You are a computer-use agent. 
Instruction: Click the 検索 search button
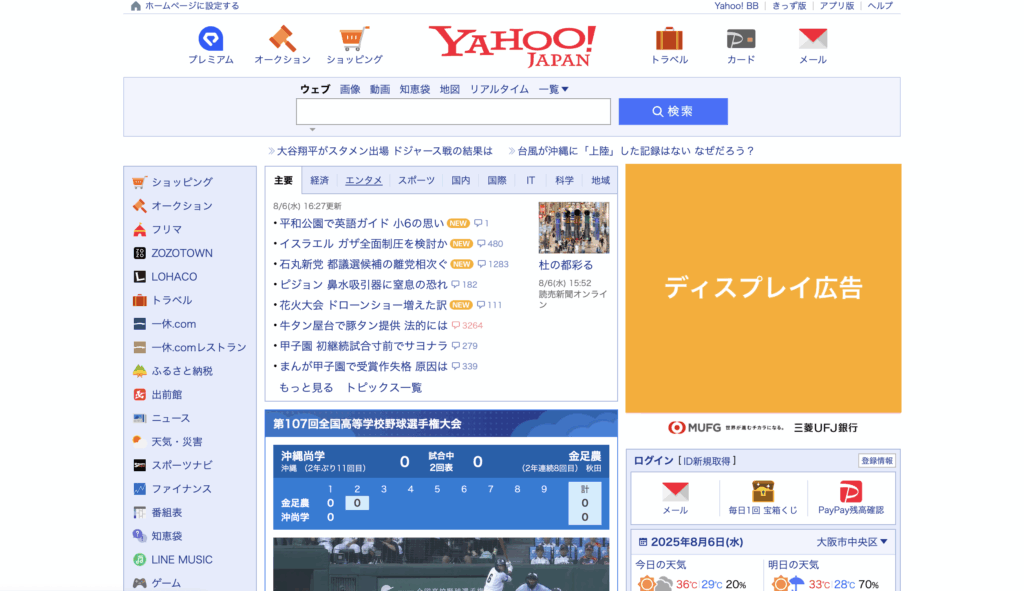(673, 112)
